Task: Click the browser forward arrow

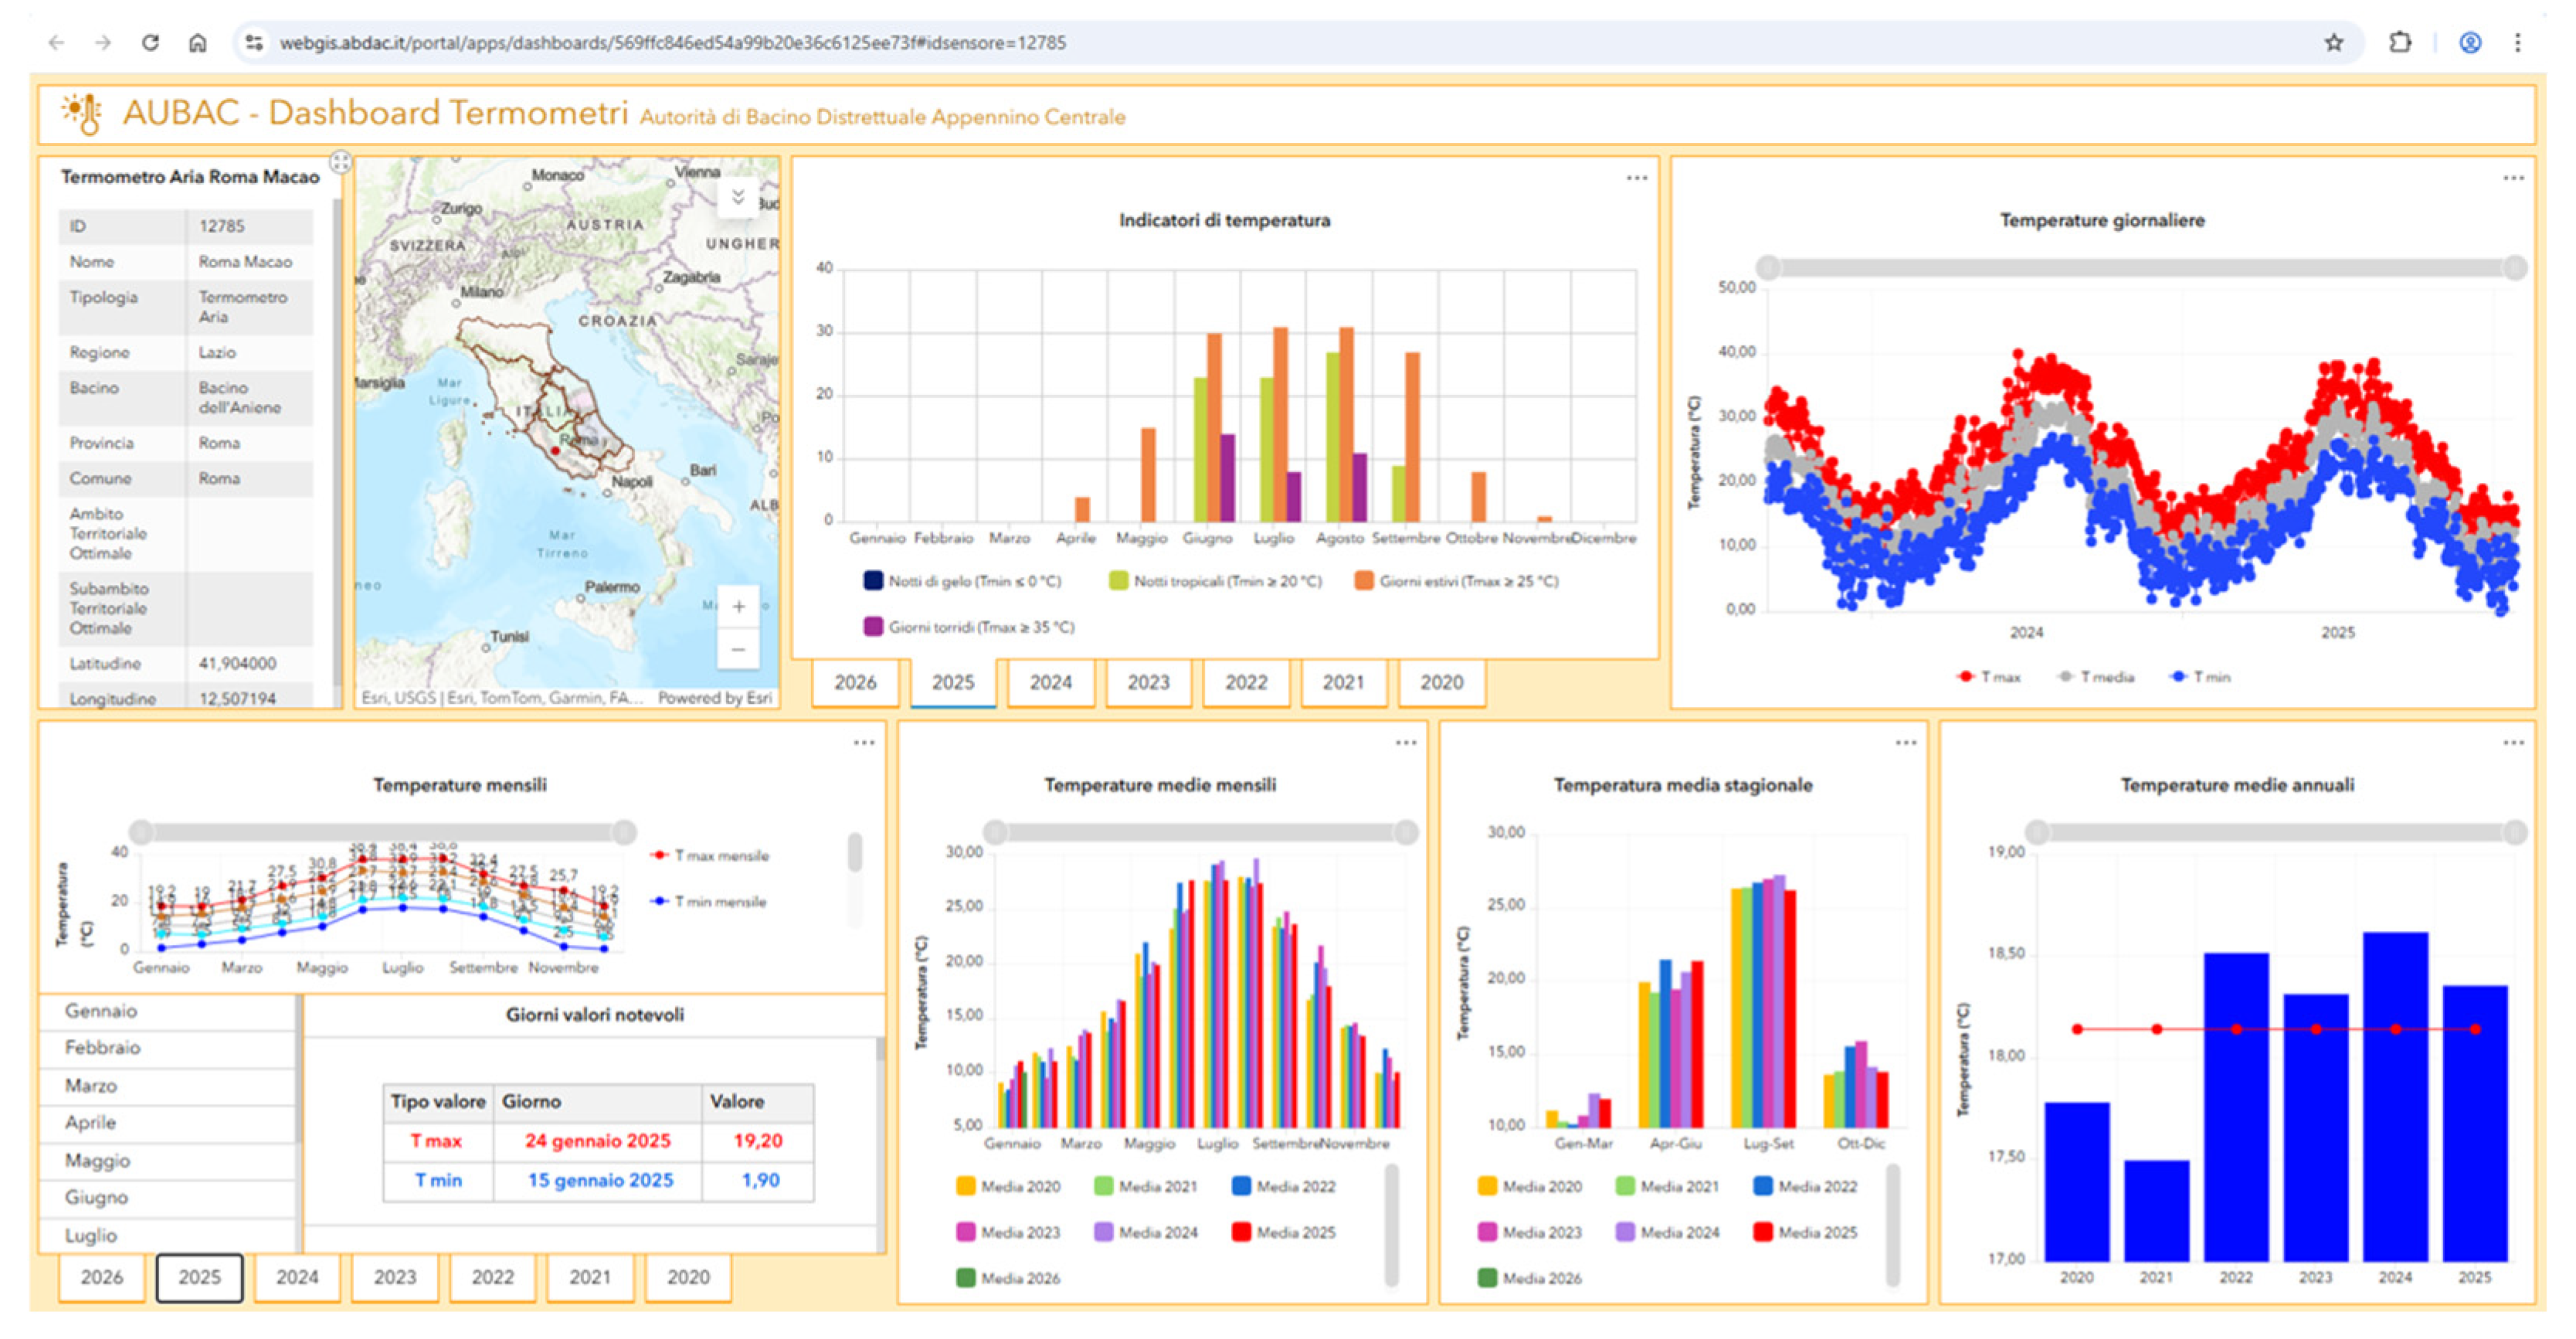Action: click(103, 42)
